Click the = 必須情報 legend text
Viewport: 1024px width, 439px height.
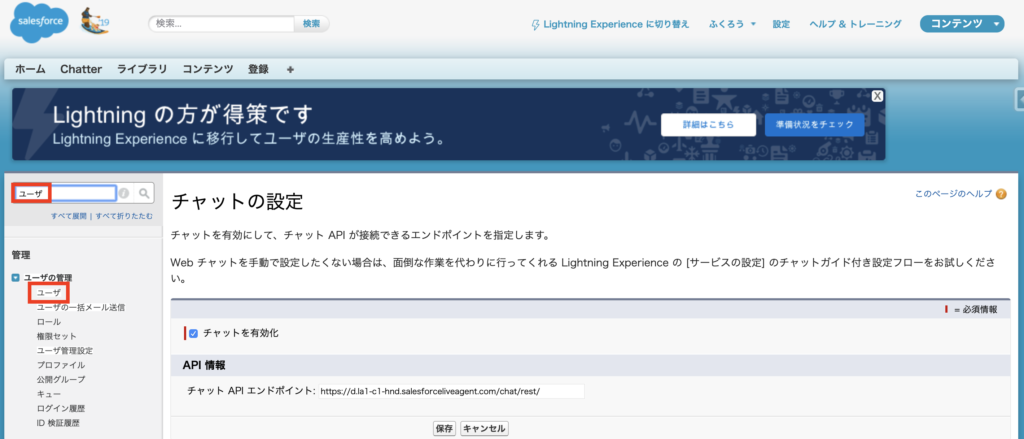[976, 310]
